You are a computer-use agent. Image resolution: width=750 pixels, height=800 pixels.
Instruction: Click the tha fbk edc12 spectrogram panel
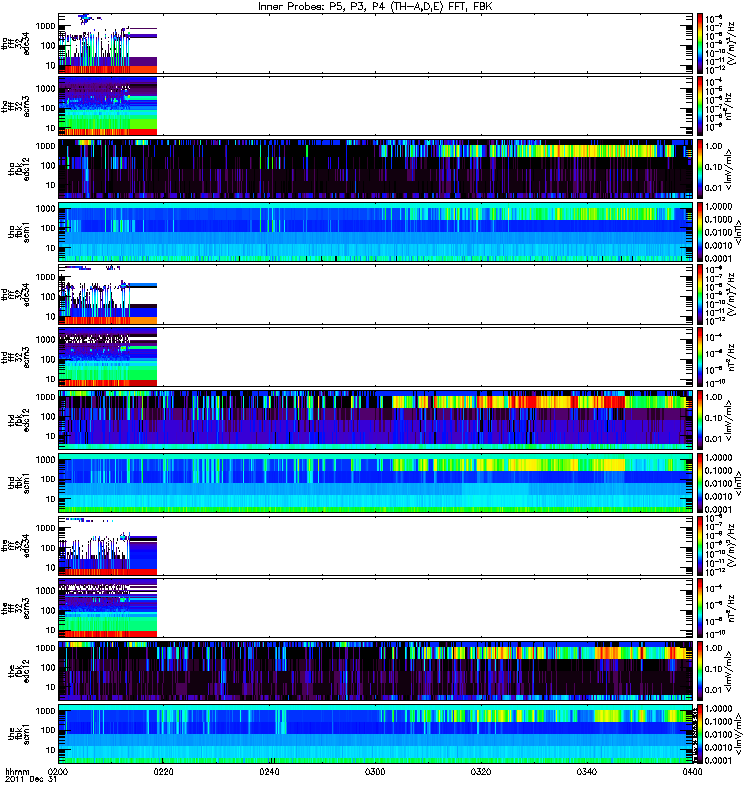pyautogui.click(x=375, y=169)
